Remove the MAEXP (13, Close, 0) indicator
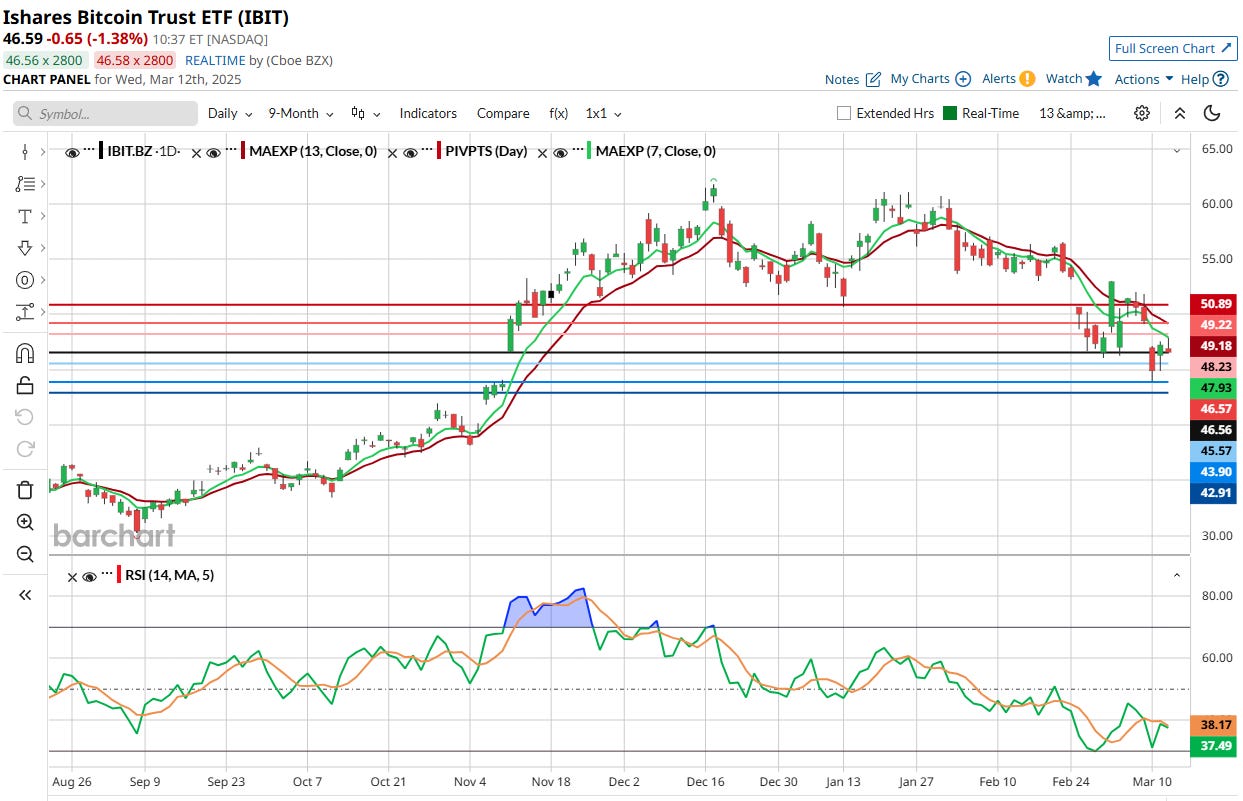This screenshot has height=801, width=1243. click(x=198, y=153)
